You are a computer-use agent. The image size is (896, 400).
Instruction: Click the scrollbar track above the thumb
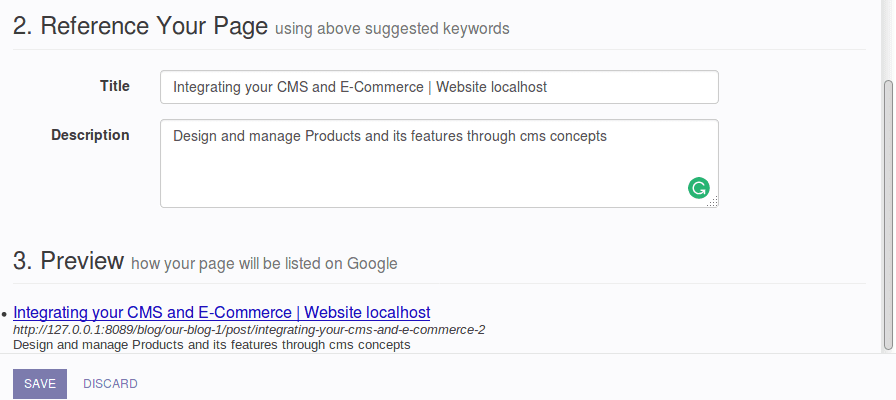(x=887, y=40)
